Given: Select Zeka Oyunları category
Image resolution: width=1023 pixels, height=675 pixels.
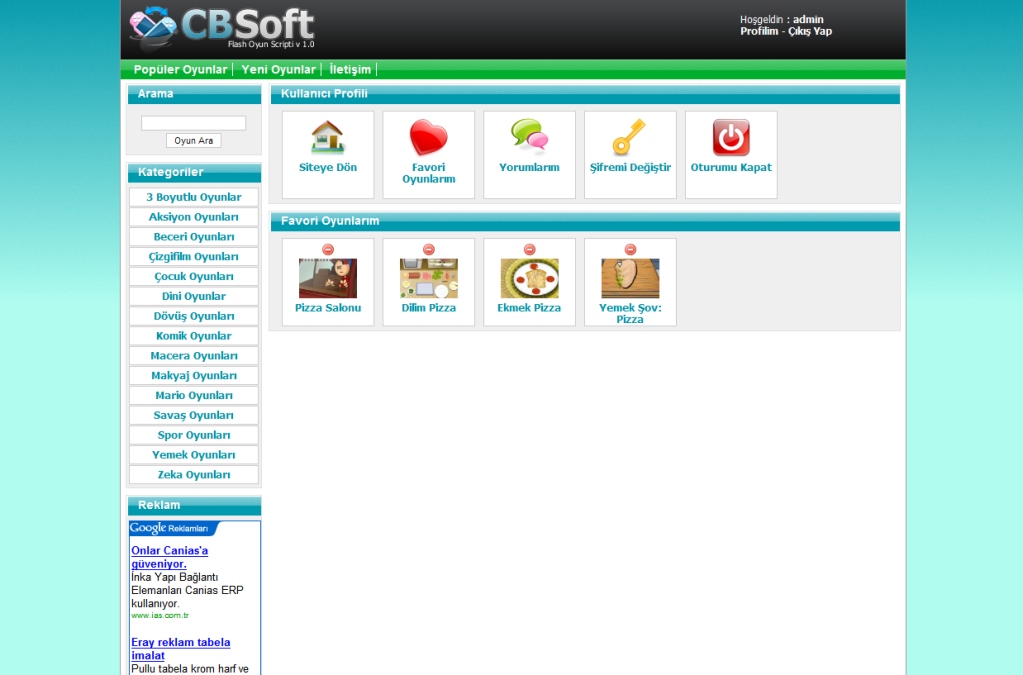Looking at the screenshot, I should (x=194, y=475).
